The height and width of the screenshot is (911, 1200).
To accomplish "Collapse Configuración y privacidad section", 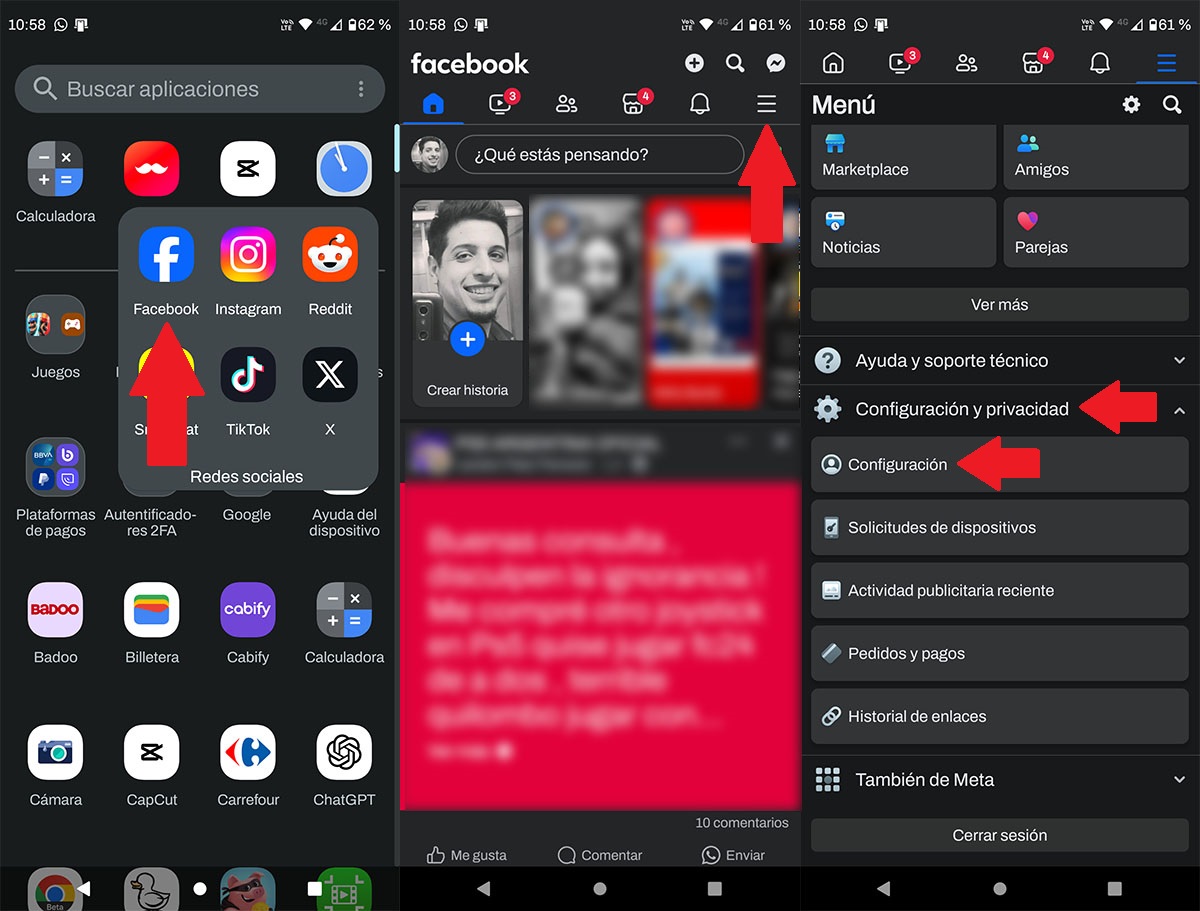I will (1000, 409).
